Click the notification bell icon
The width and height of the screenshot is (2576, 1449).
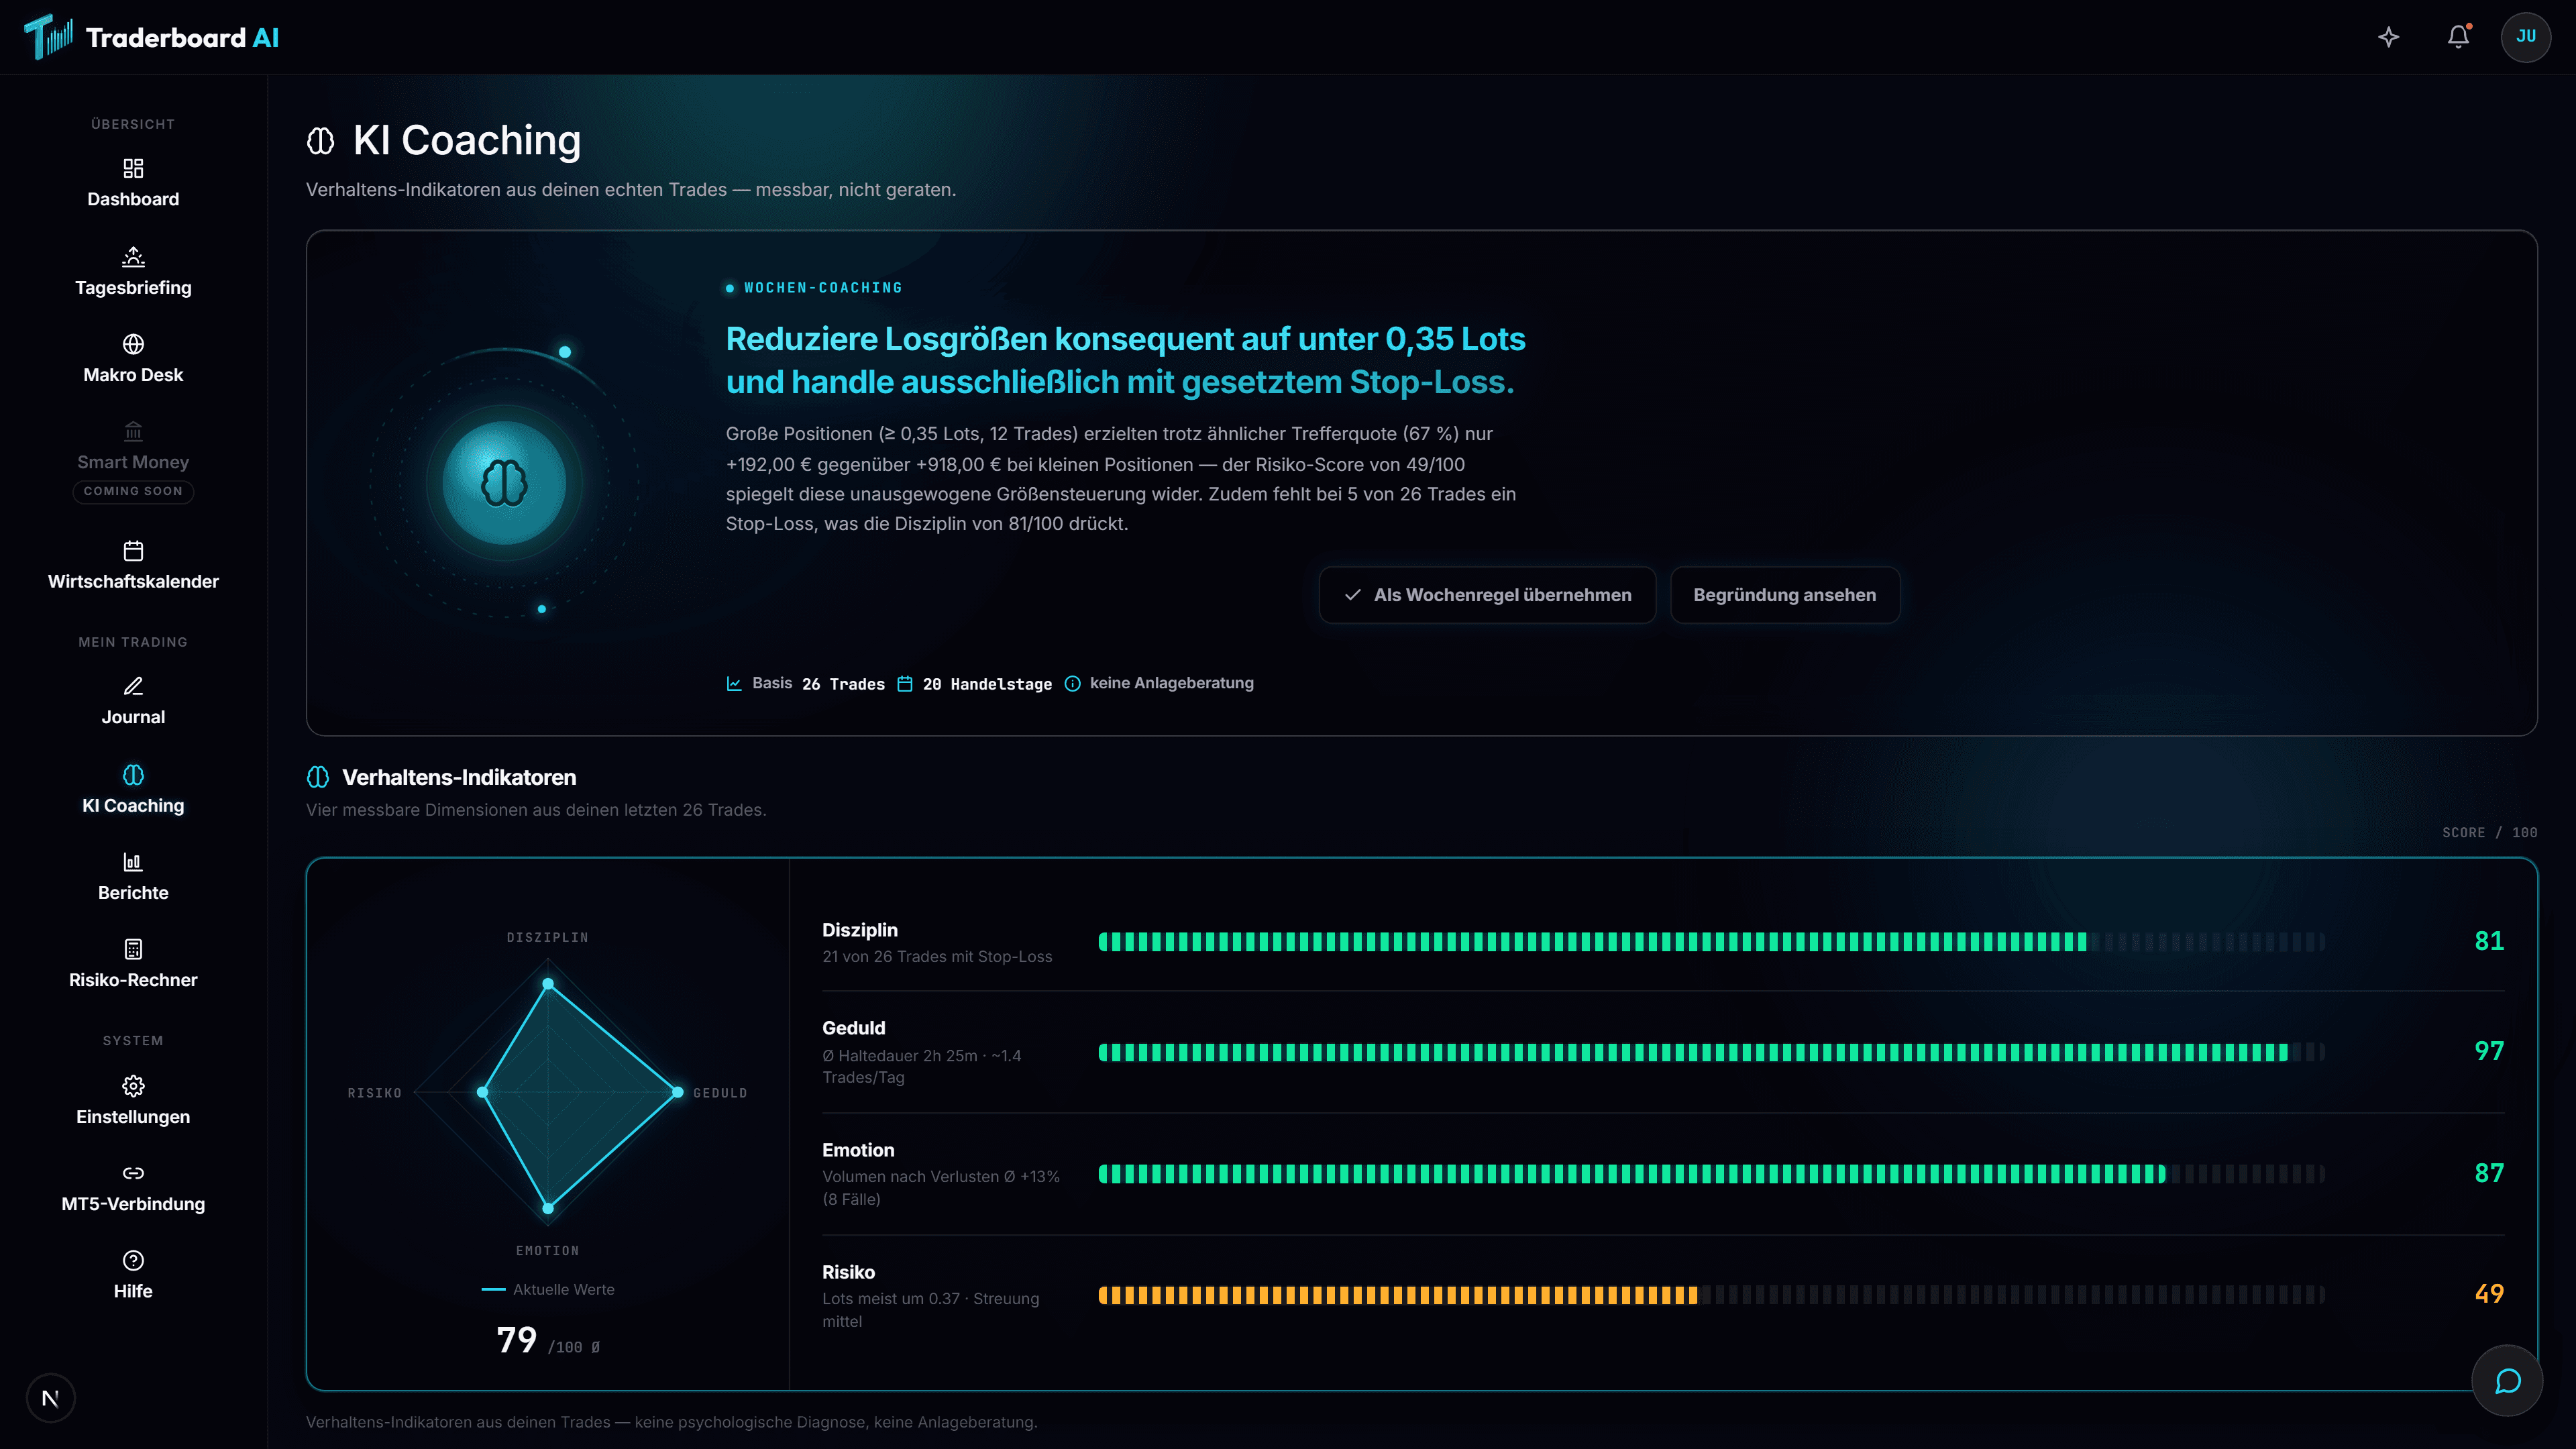2458,37
